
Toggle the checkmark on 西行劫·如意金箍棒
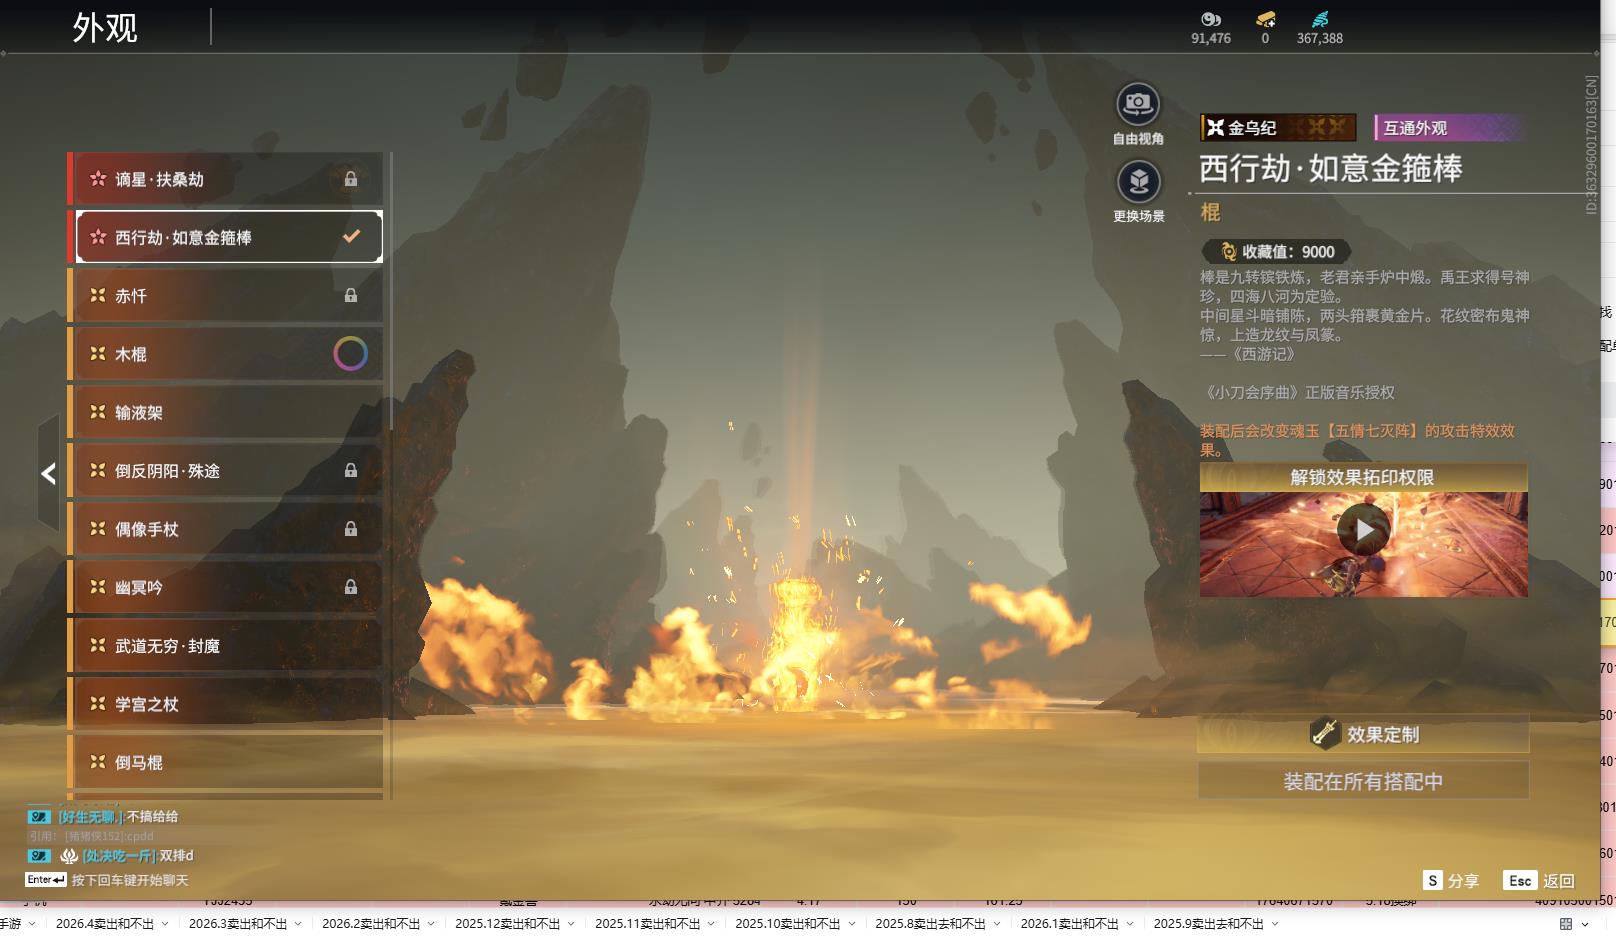click(351, 237)
